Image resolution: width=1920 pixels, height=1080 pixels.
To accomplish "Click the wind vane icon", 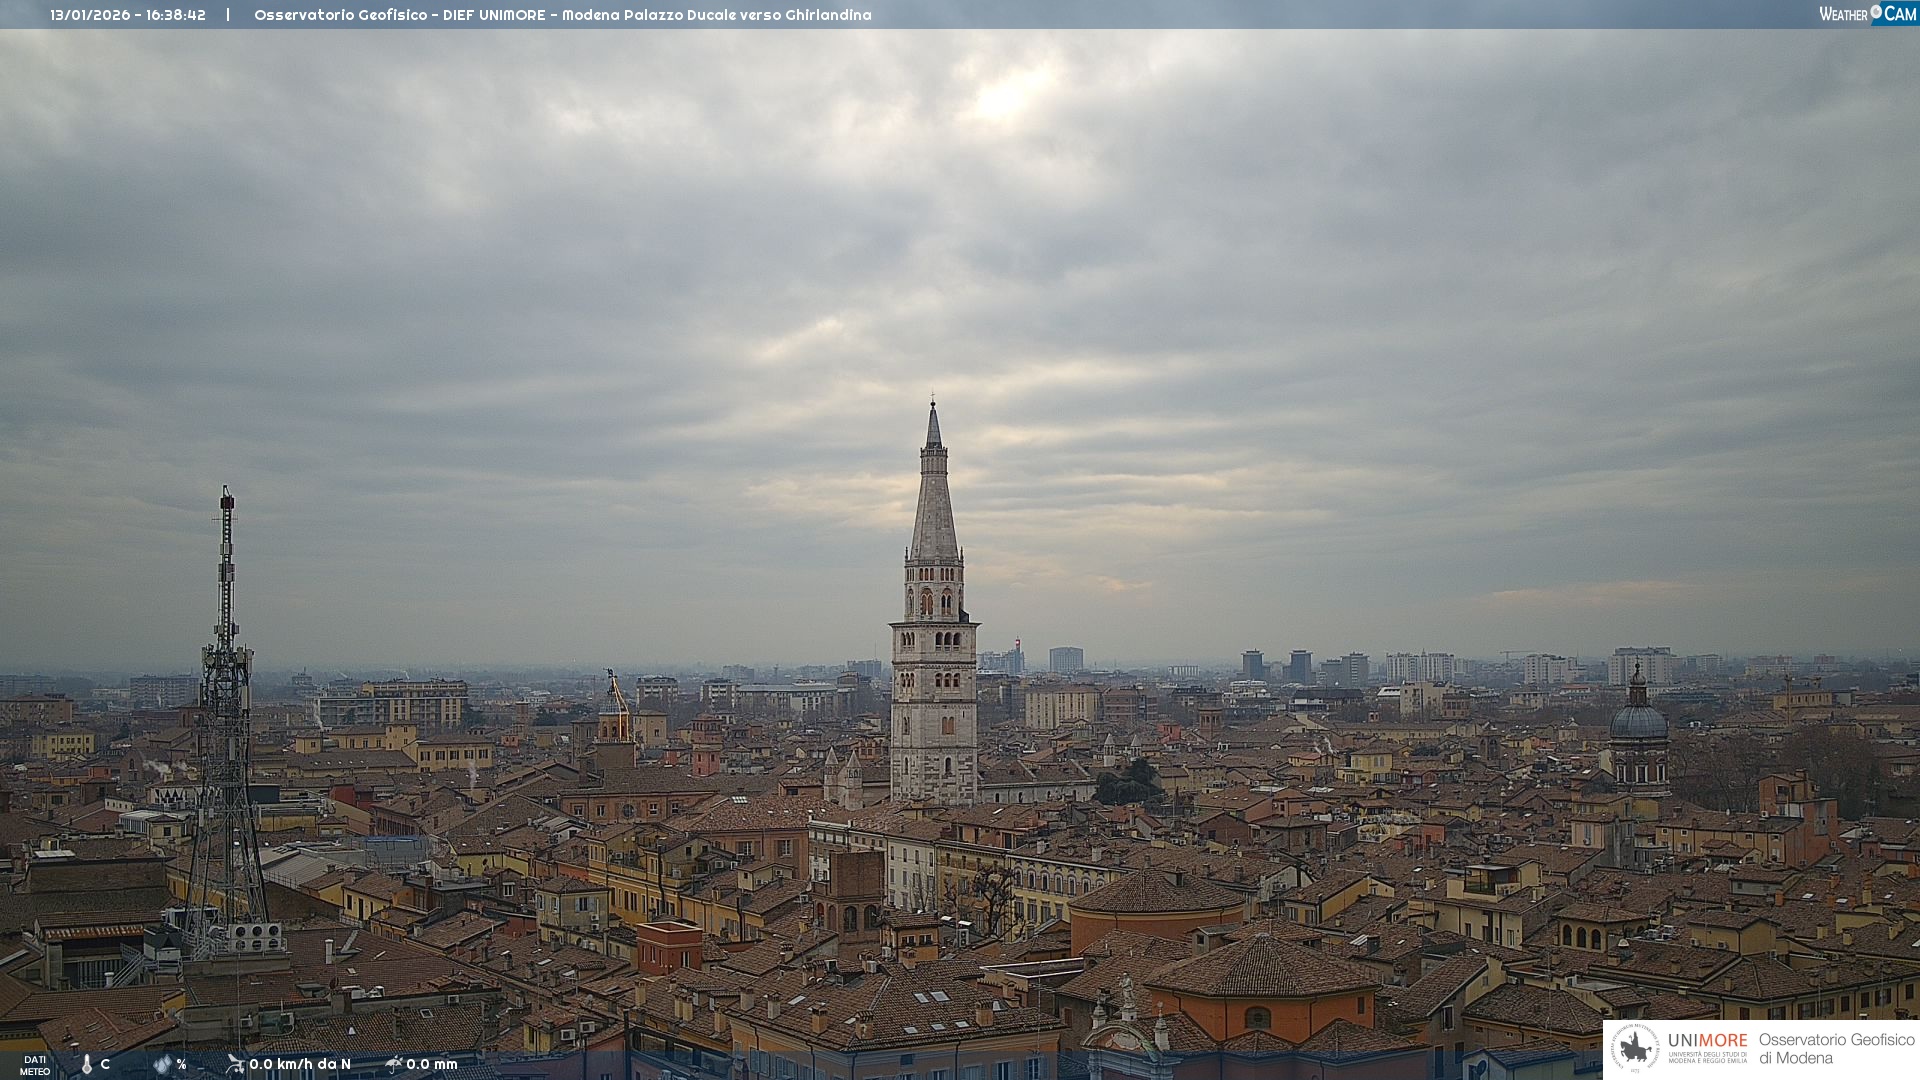I will (x=235, y=1064).
